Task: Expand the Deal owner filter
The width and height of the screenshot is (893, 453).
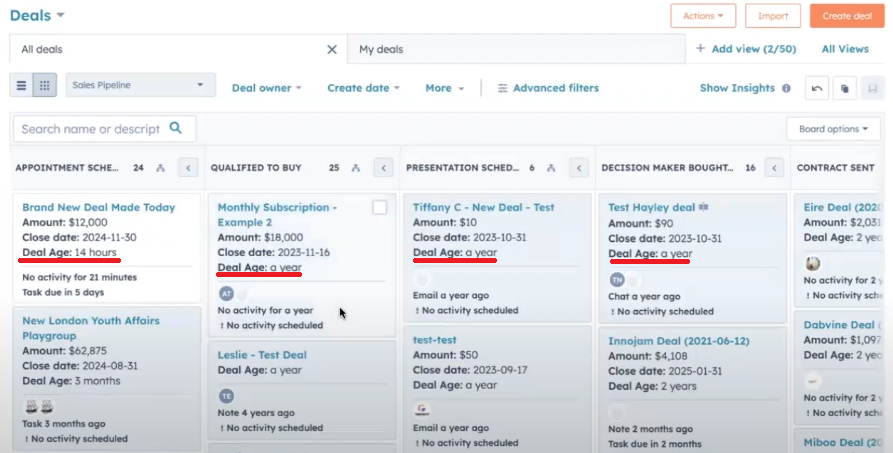Action: coord(266,88)
